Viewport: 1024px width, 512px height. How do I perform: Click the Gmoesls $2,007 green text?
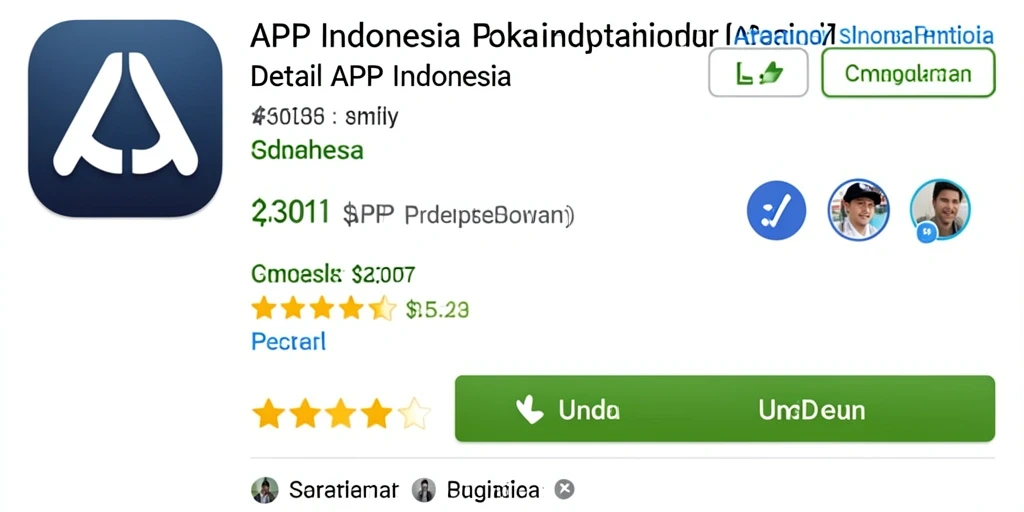click(x=333, y=274)
